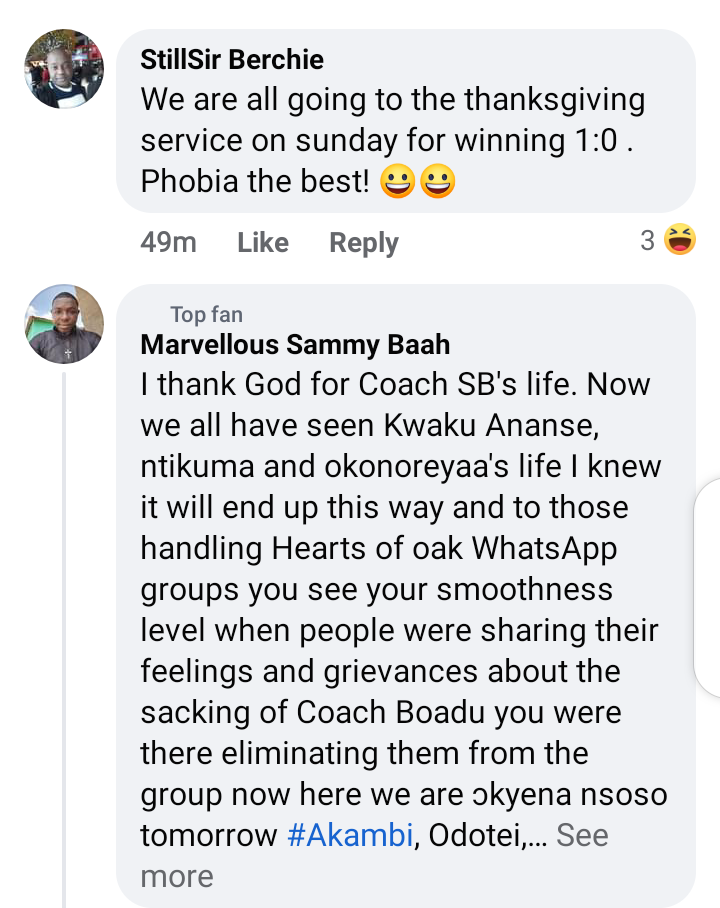Tap the Top fan badge label
This screenshot has height=908, width=720.
[206, 315]
